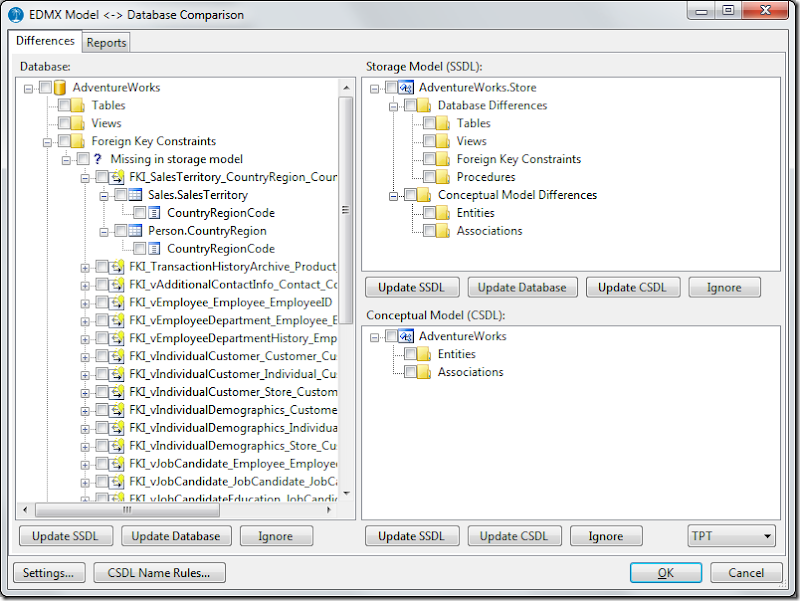The image size is (800, 601).
Task: Click the Tables folder icon in Database tree
Action: [78, 106]
